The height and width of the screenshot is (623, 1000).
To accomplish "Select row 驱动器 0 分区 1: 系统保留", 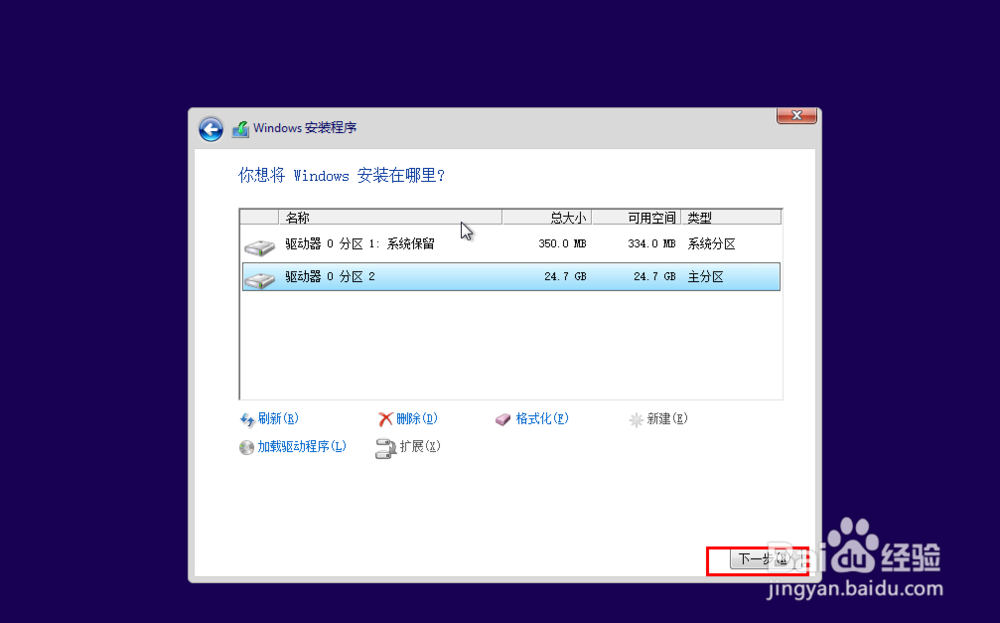I will [511, 244].
